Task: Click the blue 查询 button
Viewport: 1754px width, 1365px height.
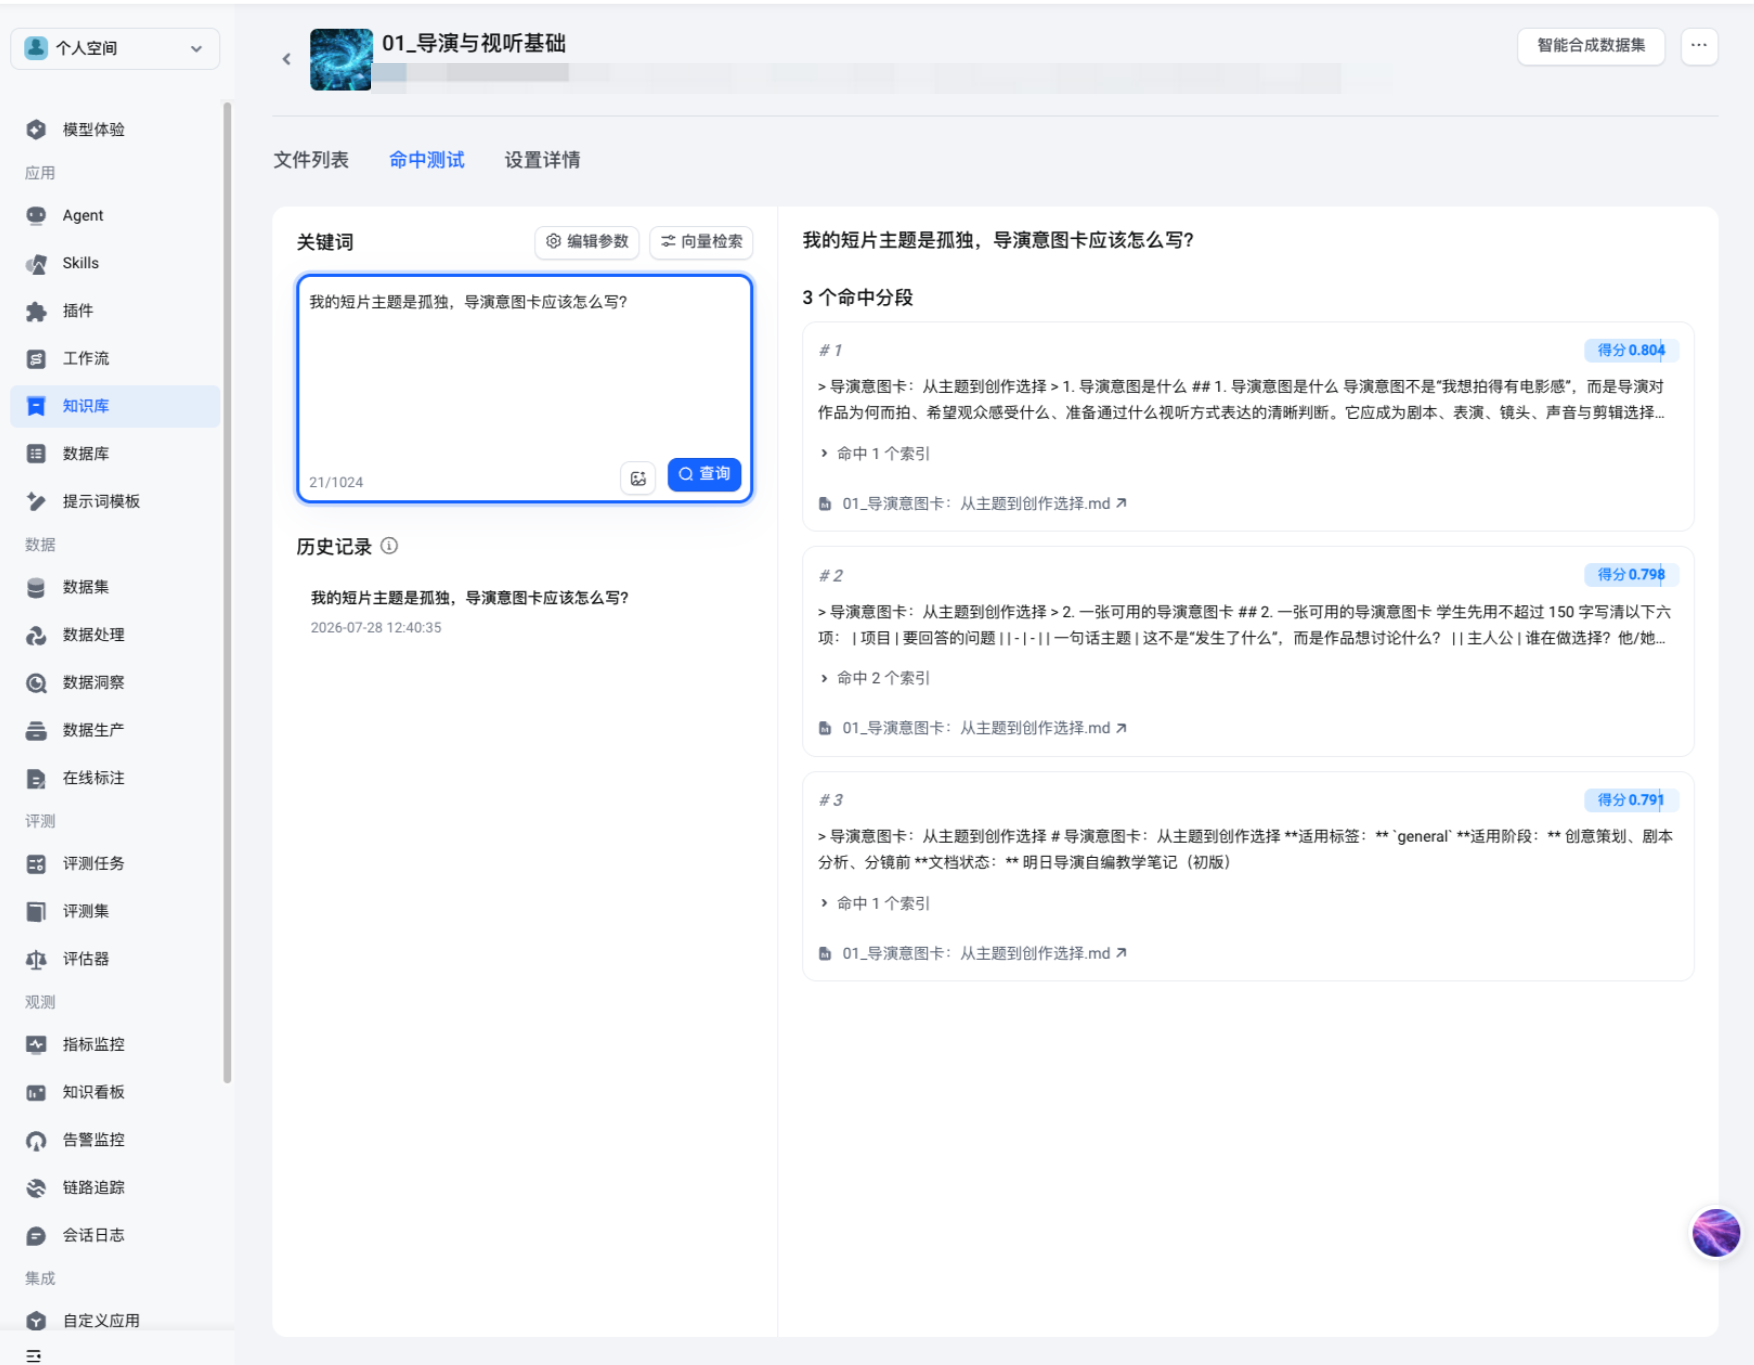Action: pos(704,474)
